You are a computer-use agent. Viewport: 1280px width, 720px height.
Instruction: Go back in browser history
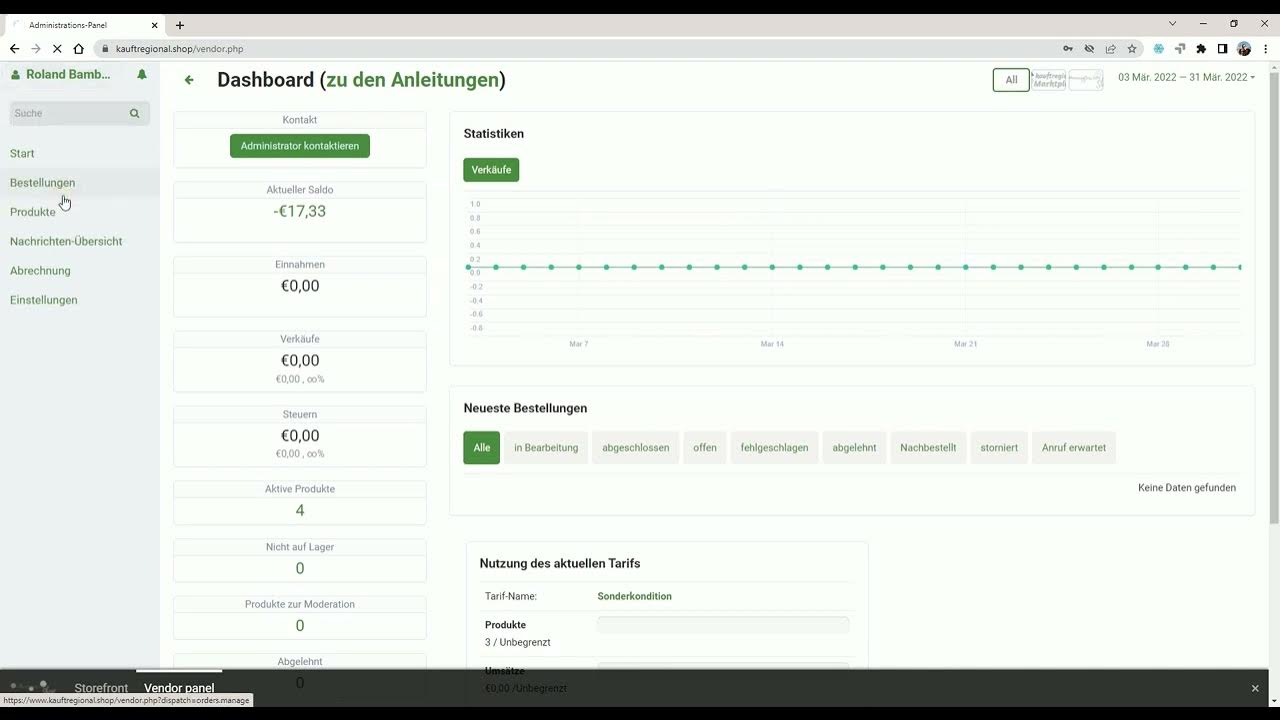pos(14,48)
